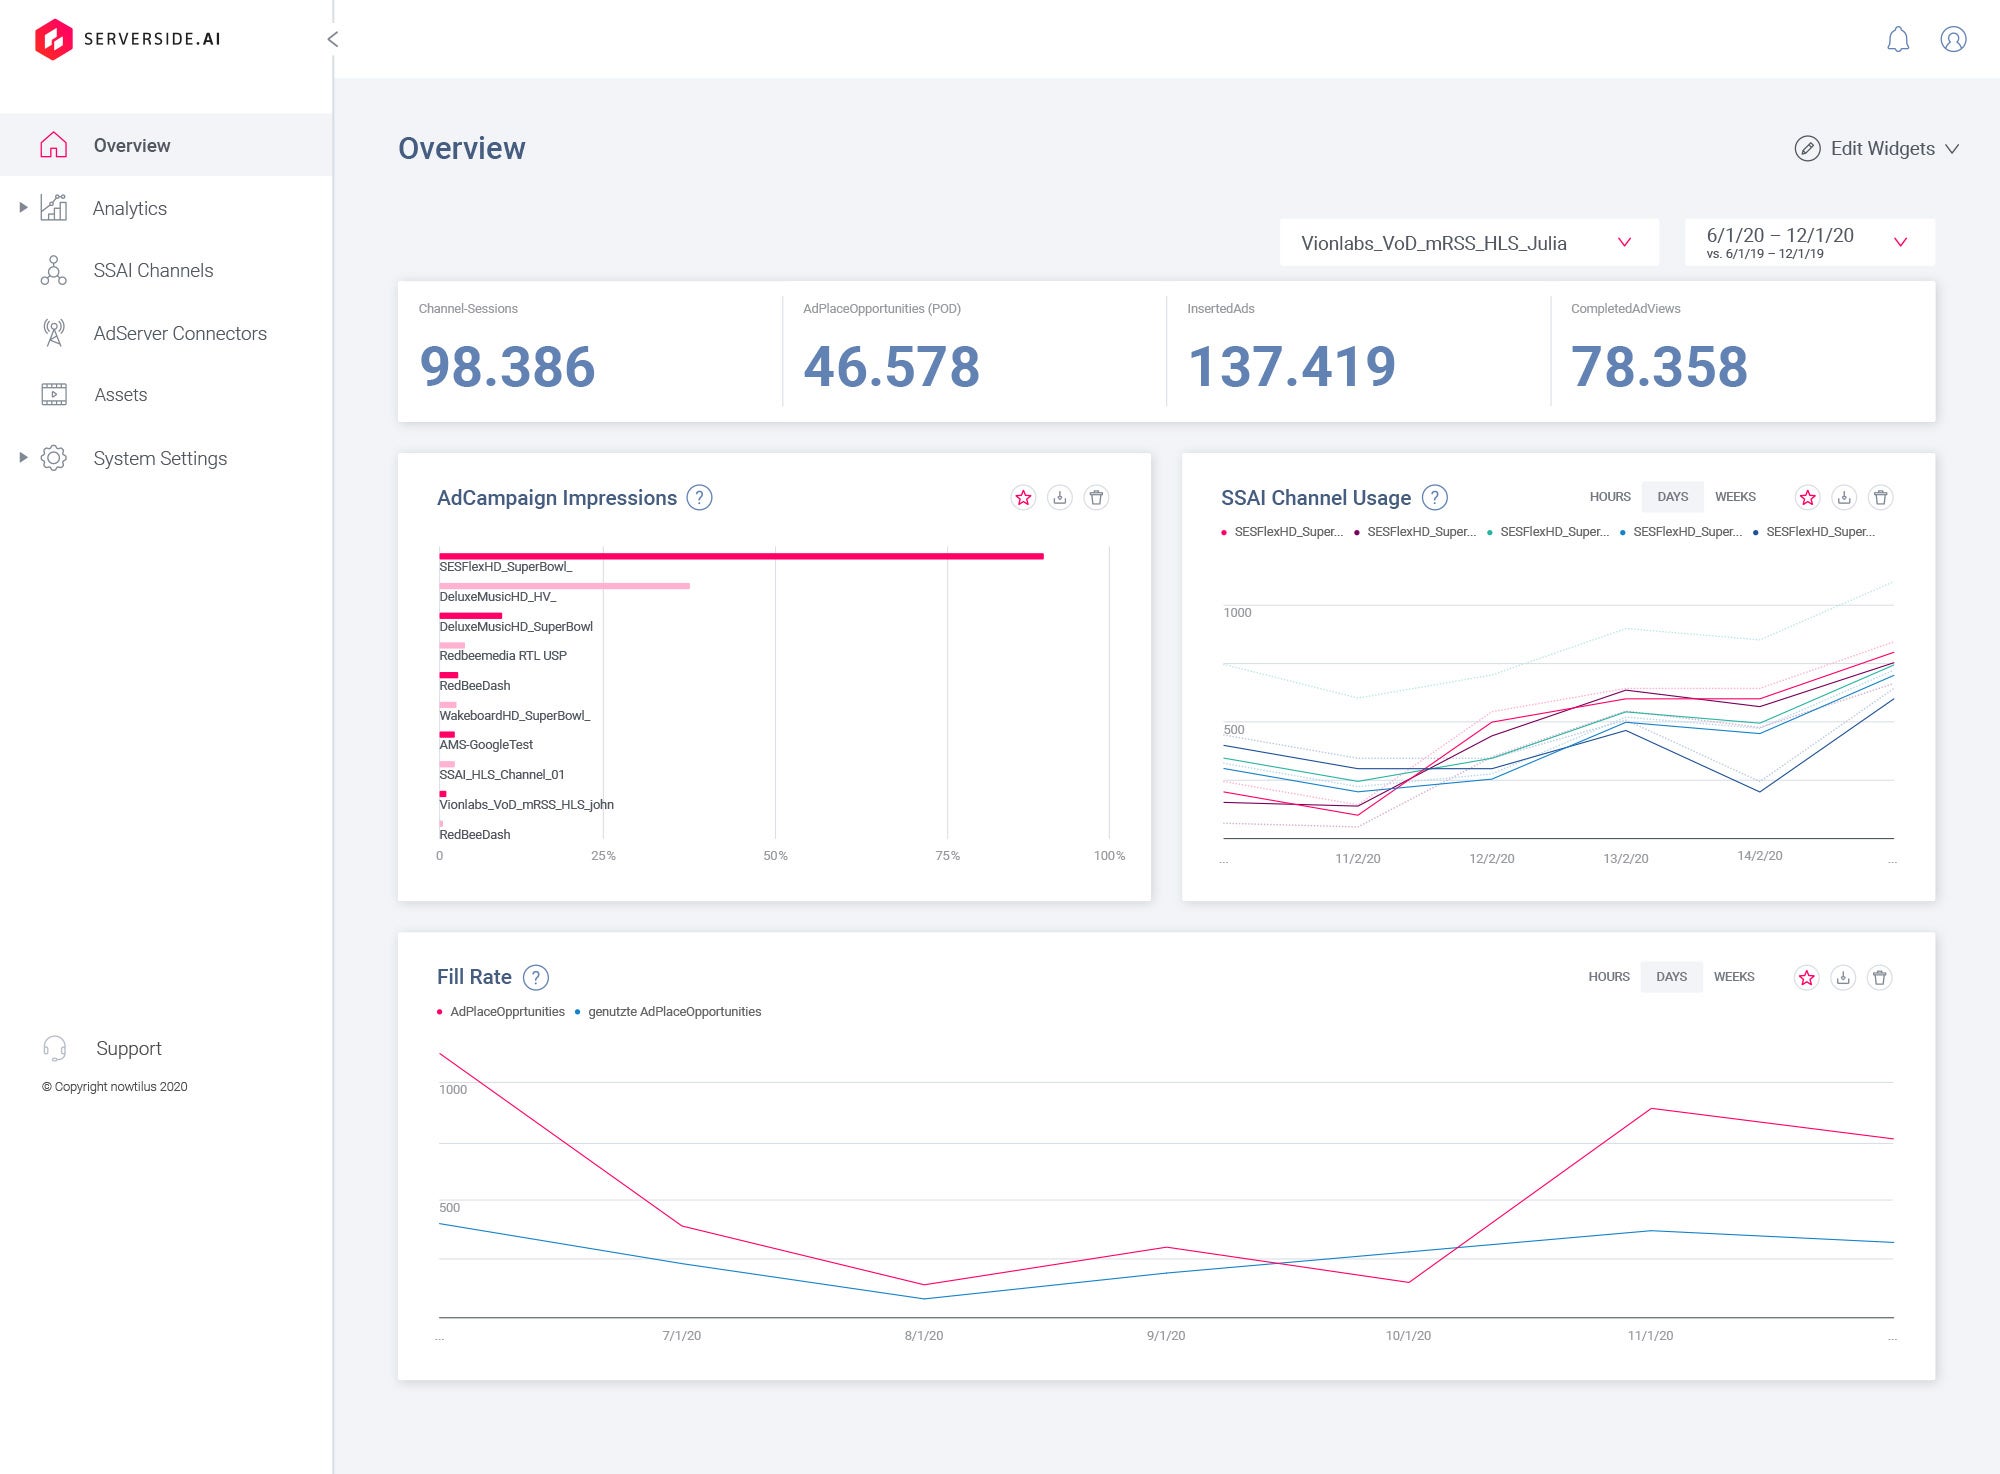The height and width of the screenshot is (1474, 2000).
Task: Navigate to SSAI Channels in the sidebar
Action: (154, 270)
